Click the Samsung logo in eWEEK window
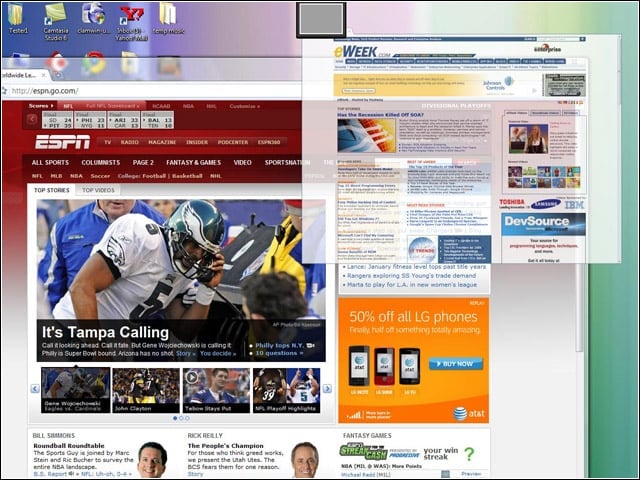 (546, 204)
